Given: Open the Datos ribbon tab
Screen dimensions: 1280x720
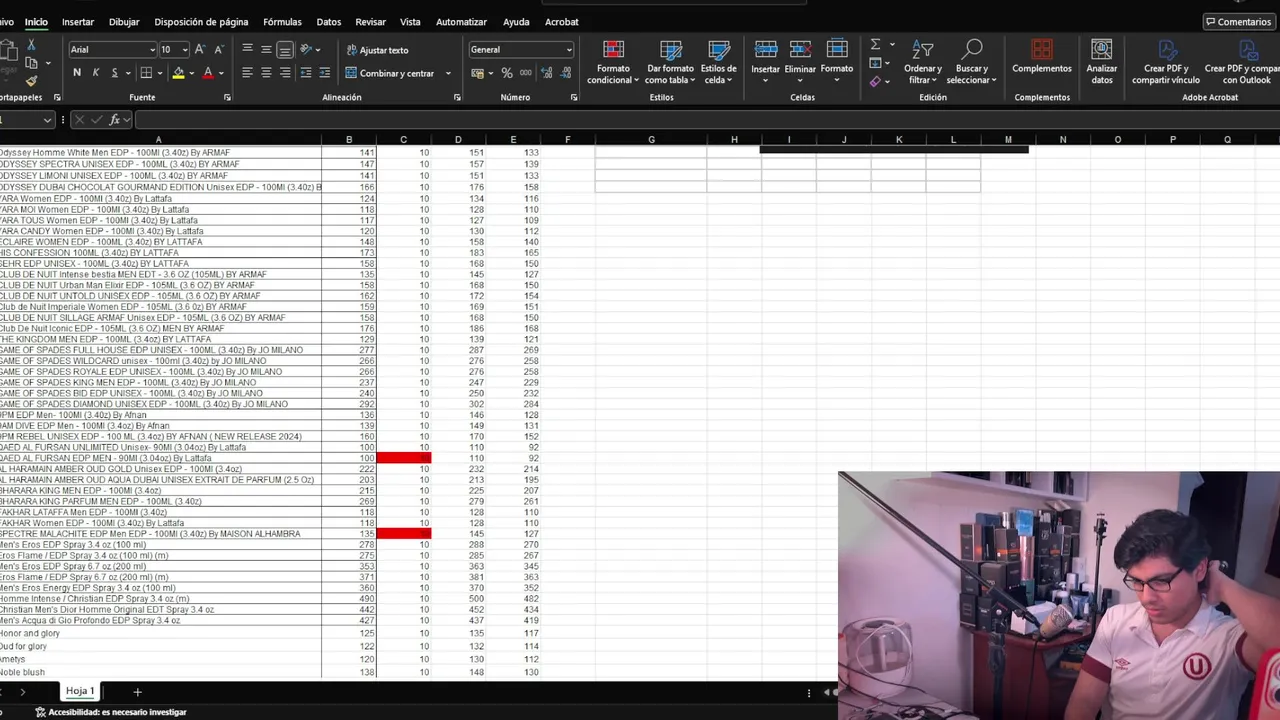Looking at the screenshot, I should coord(328,22).
